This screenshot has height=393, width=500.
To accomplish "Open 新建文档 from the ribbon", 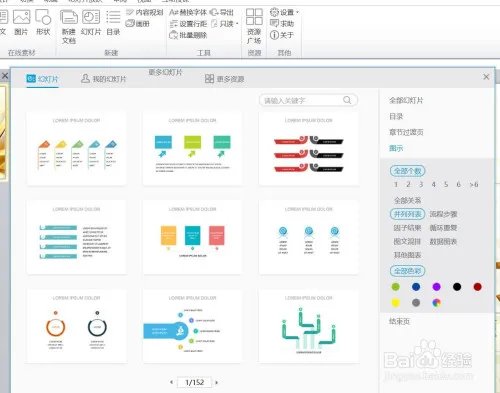I will tap(69, 27).
